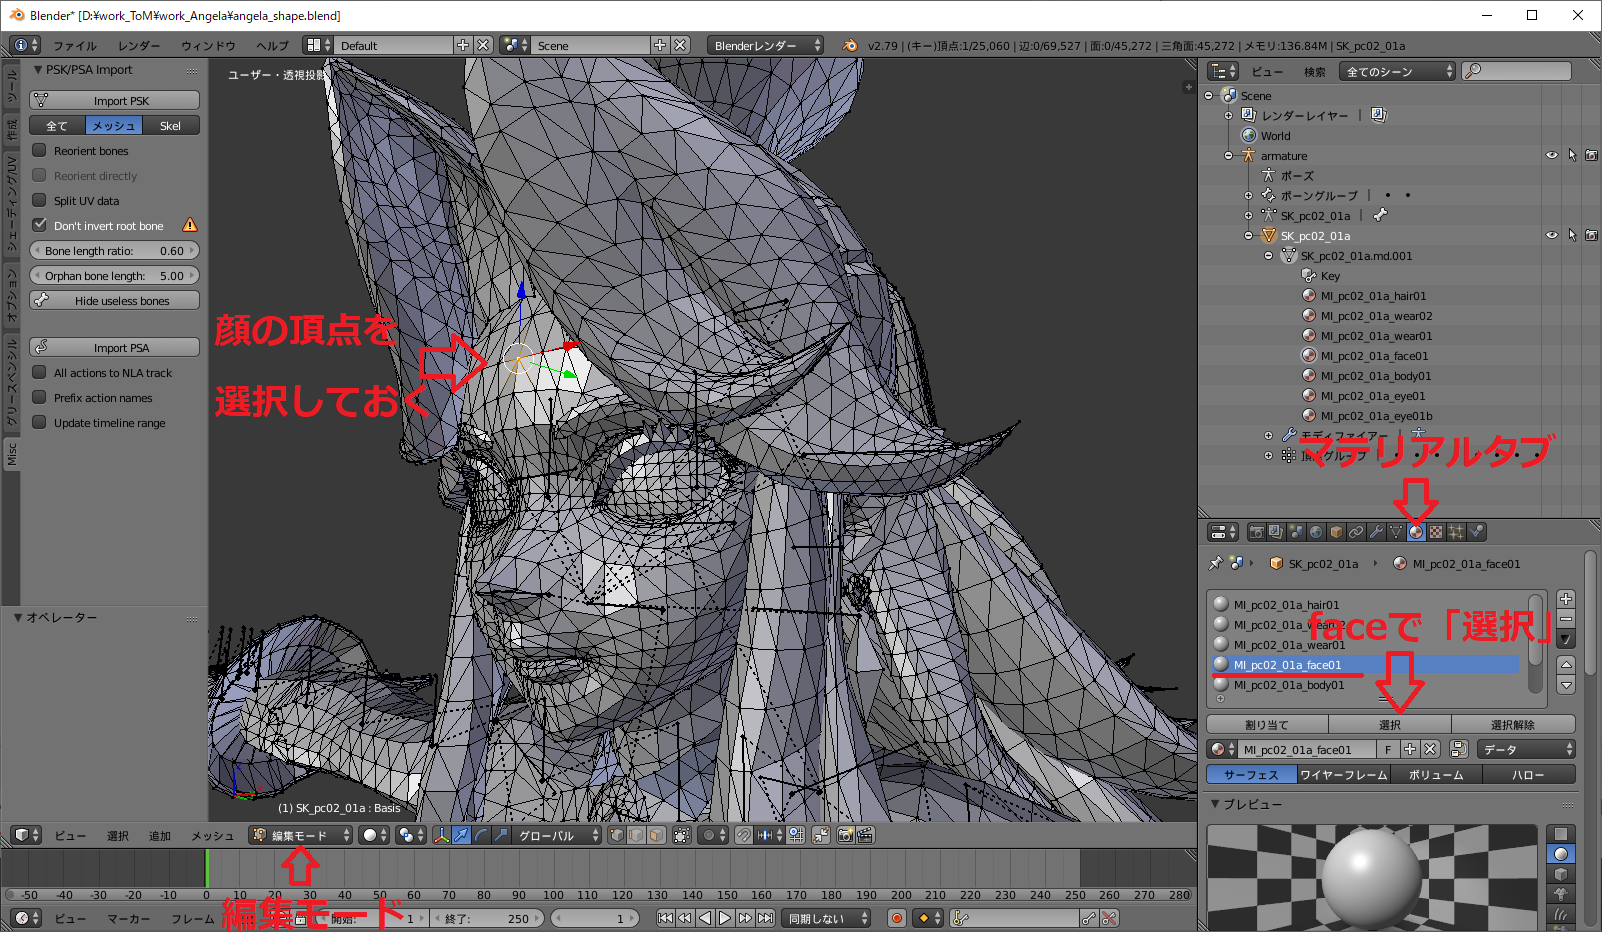
Task: Render an OpenGL viewport animation (clapperboard icon)
Action: pyautogui.click(x=865, y=835)
